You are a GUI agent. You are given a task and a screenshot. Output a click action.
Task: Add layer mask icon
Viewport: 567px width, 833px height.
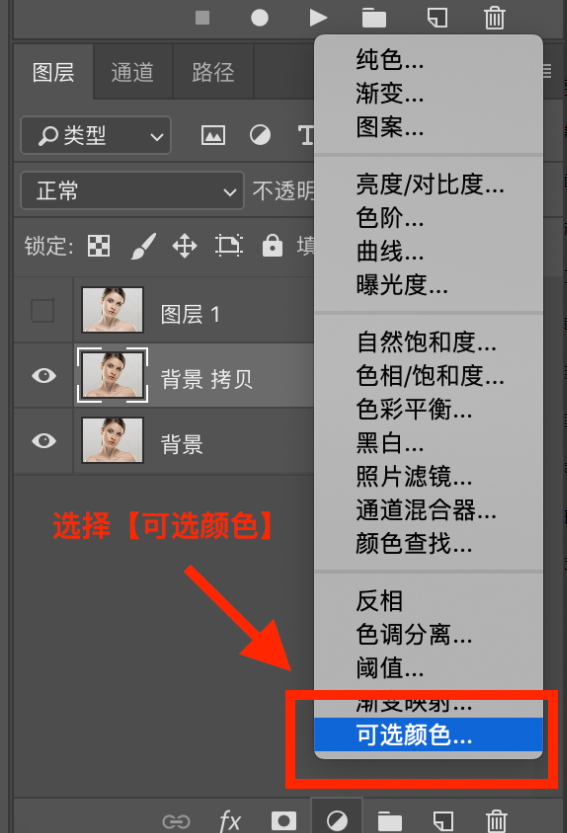pos(284,820)
